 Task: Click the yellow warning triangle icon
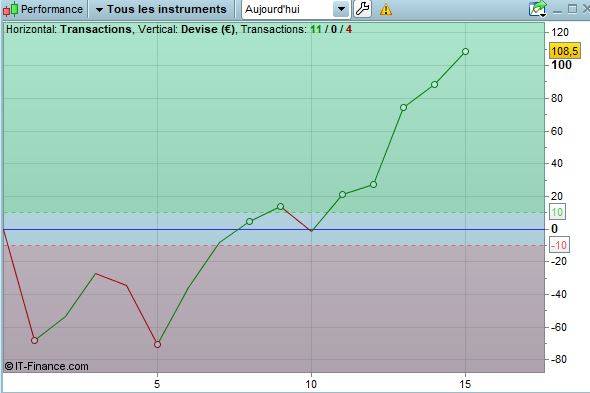[386, 9]
